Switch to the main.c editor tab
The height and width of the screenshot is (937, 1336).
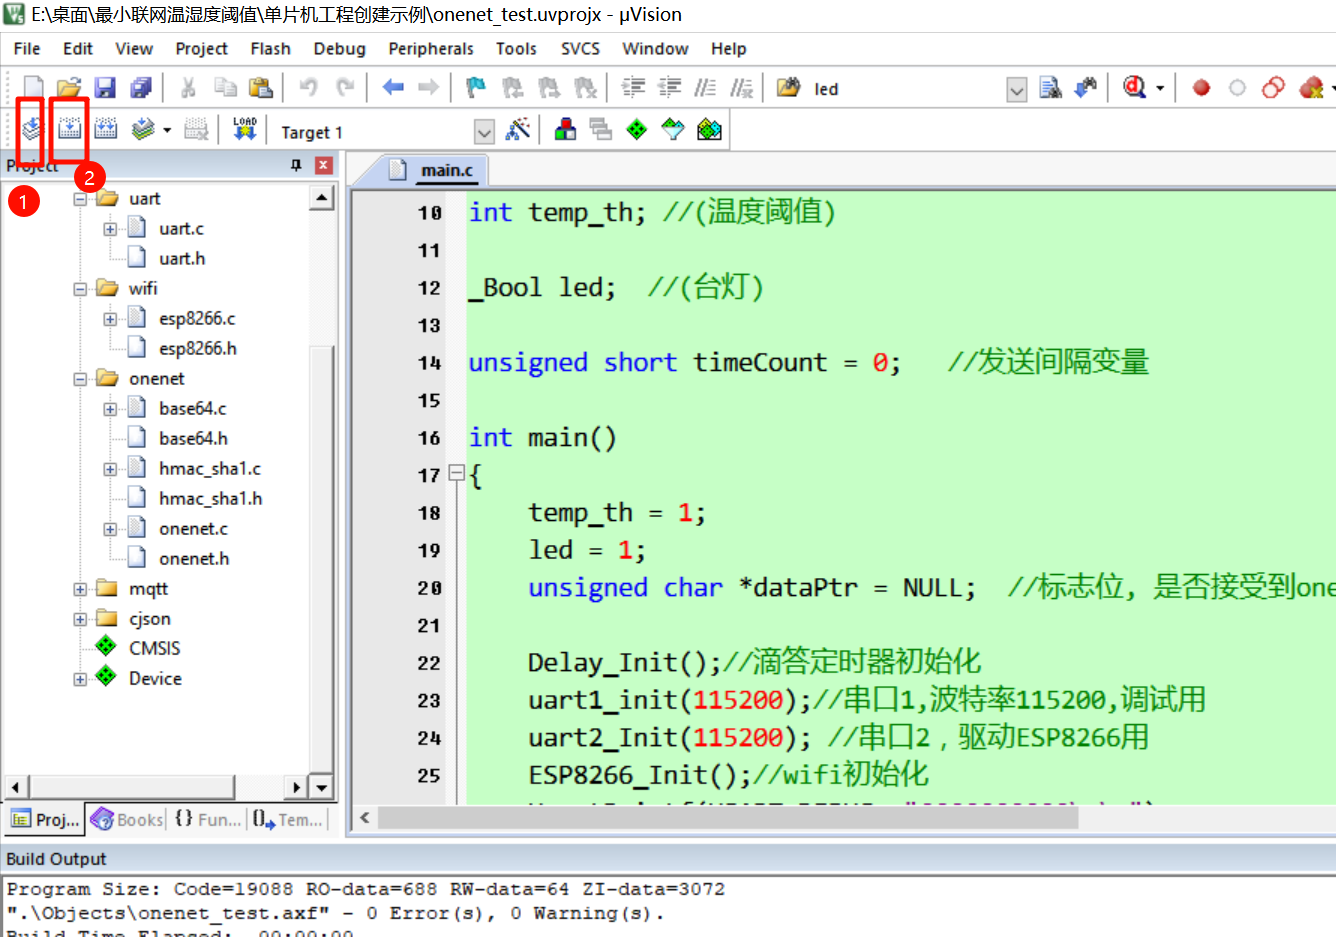pos(446,170)
